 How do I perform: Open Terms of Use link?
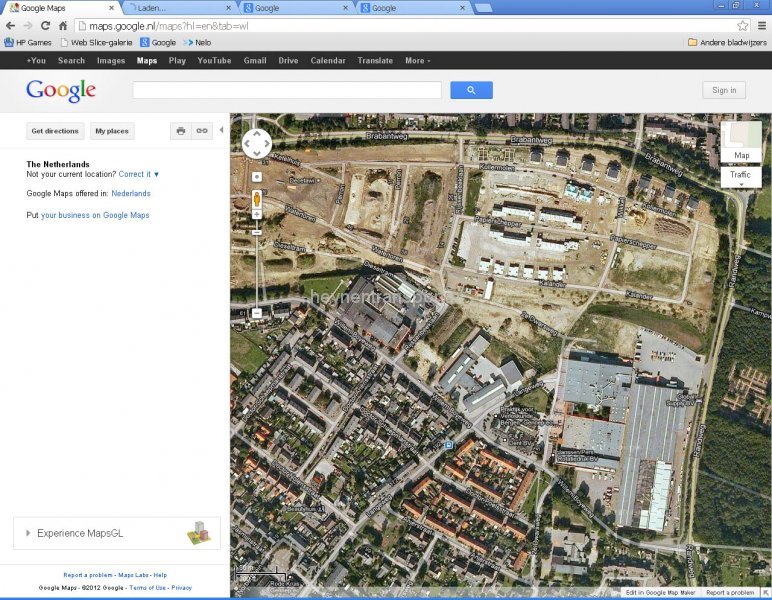147,588
